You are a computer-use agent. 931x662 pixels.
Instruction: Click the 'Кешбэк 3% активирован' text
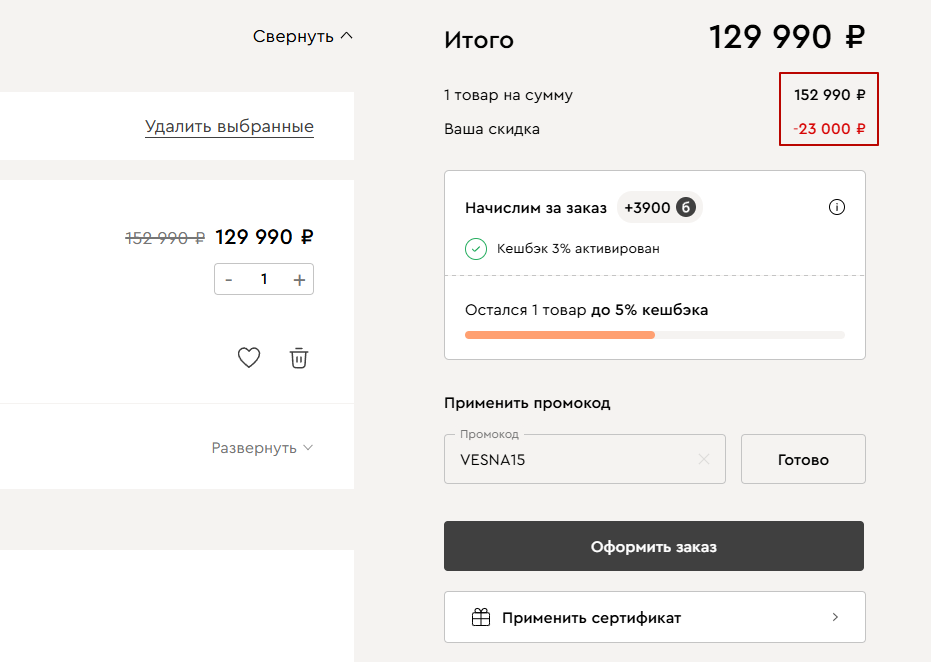coord(578,249)
